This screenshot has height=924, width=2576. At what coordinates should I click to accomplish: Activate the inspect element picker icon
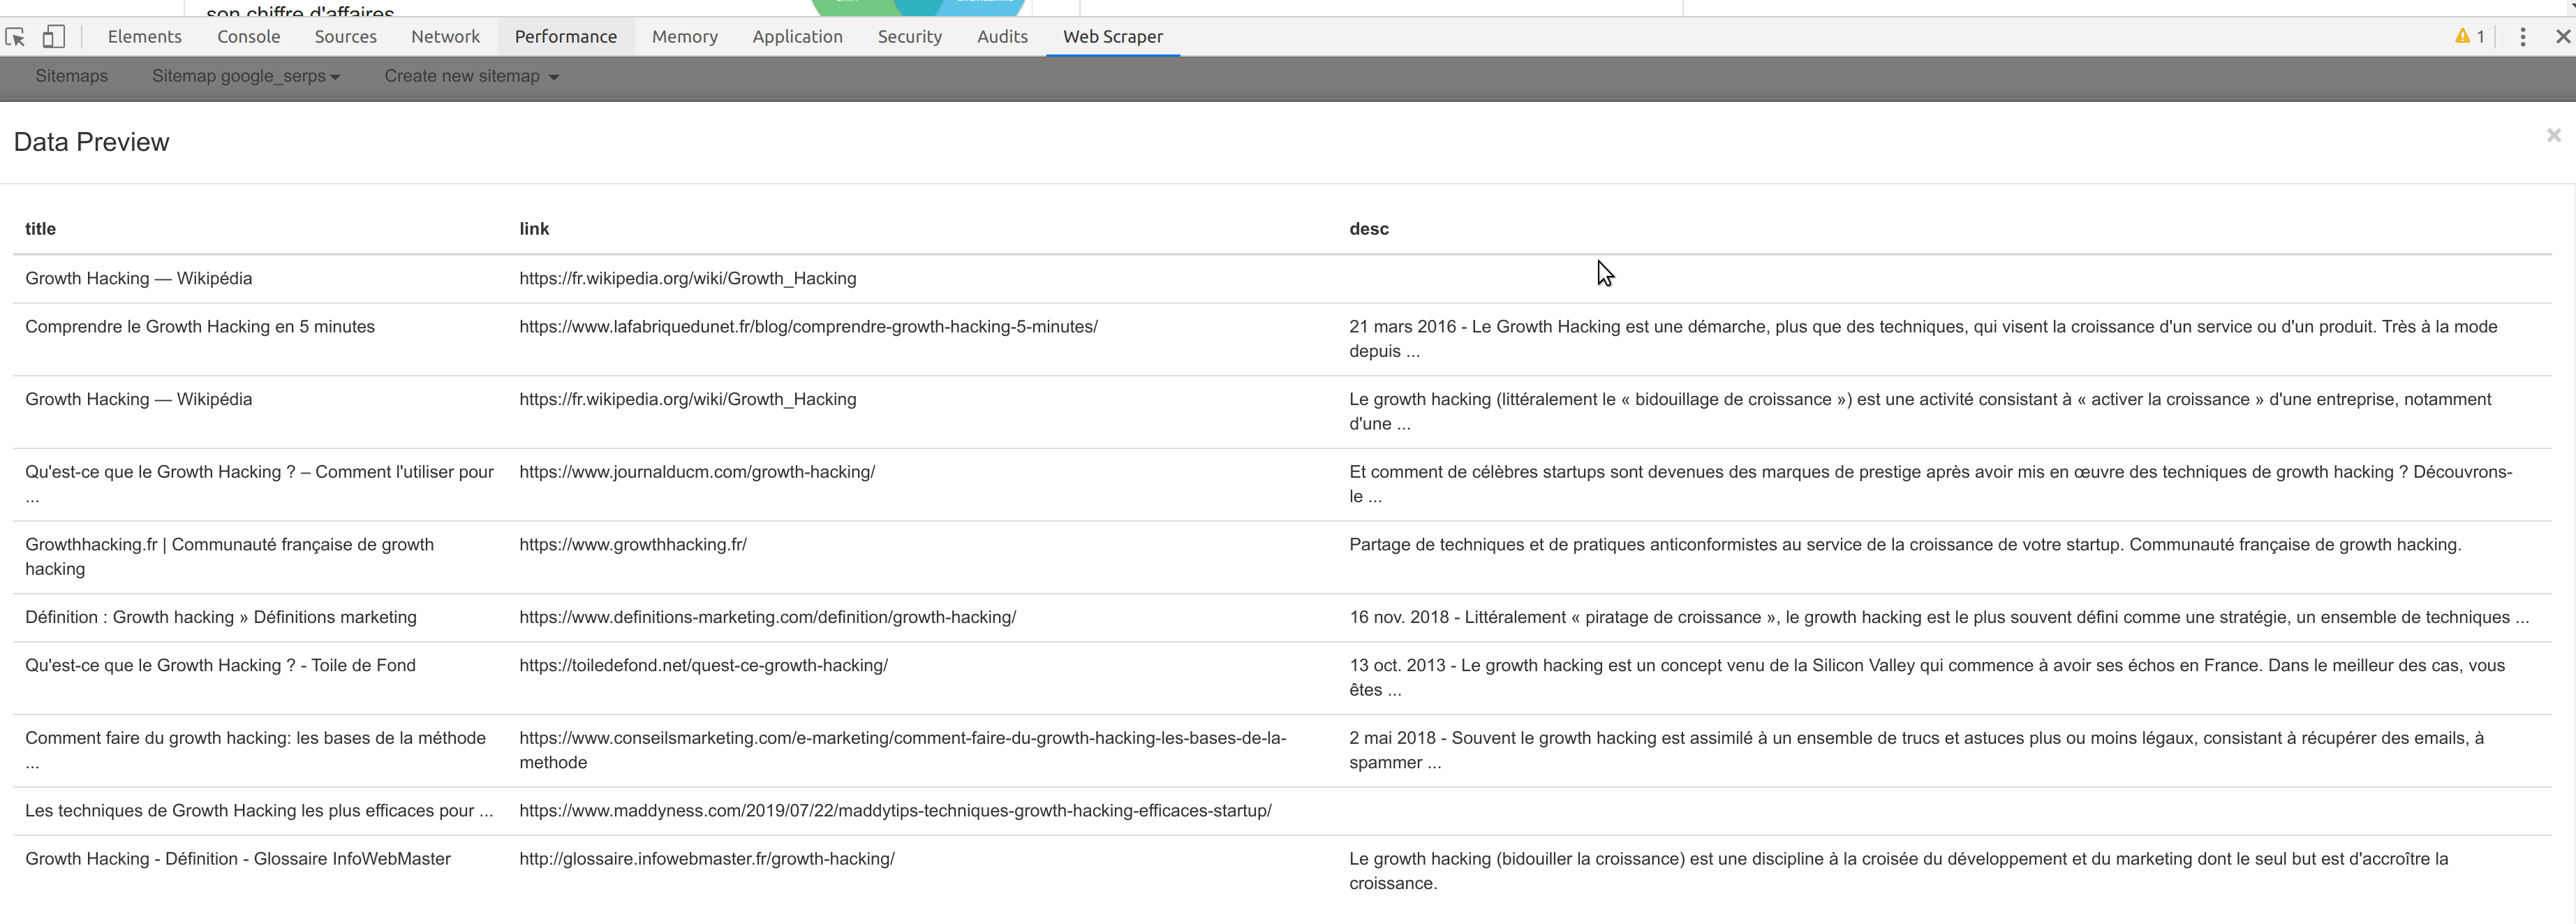pyautogui.click(x=15, y=37)
